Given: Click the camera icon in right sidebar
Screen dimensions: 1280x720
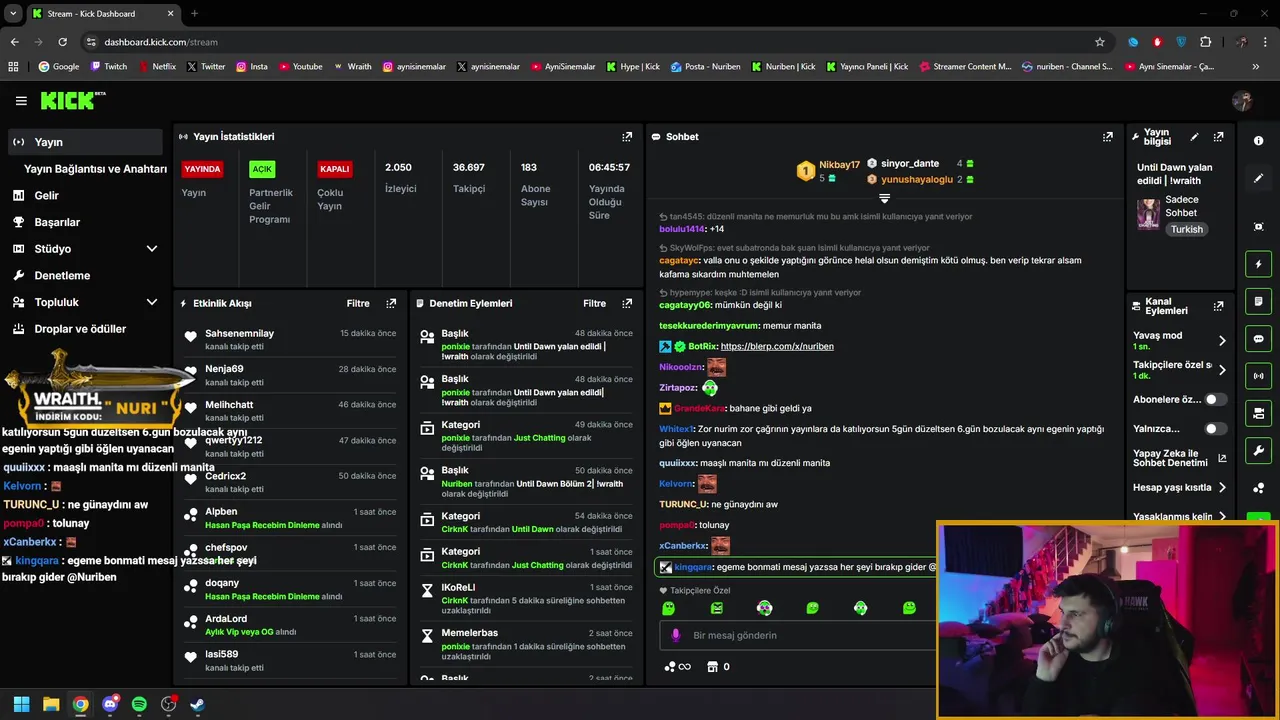Looking at the screenshot, I should 1258,413.
